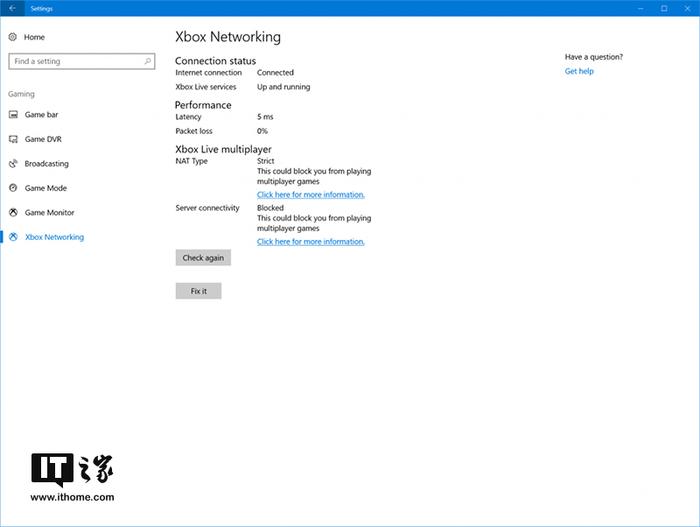Open the Game bar section

pyautogui.click(x=41, y=115)
